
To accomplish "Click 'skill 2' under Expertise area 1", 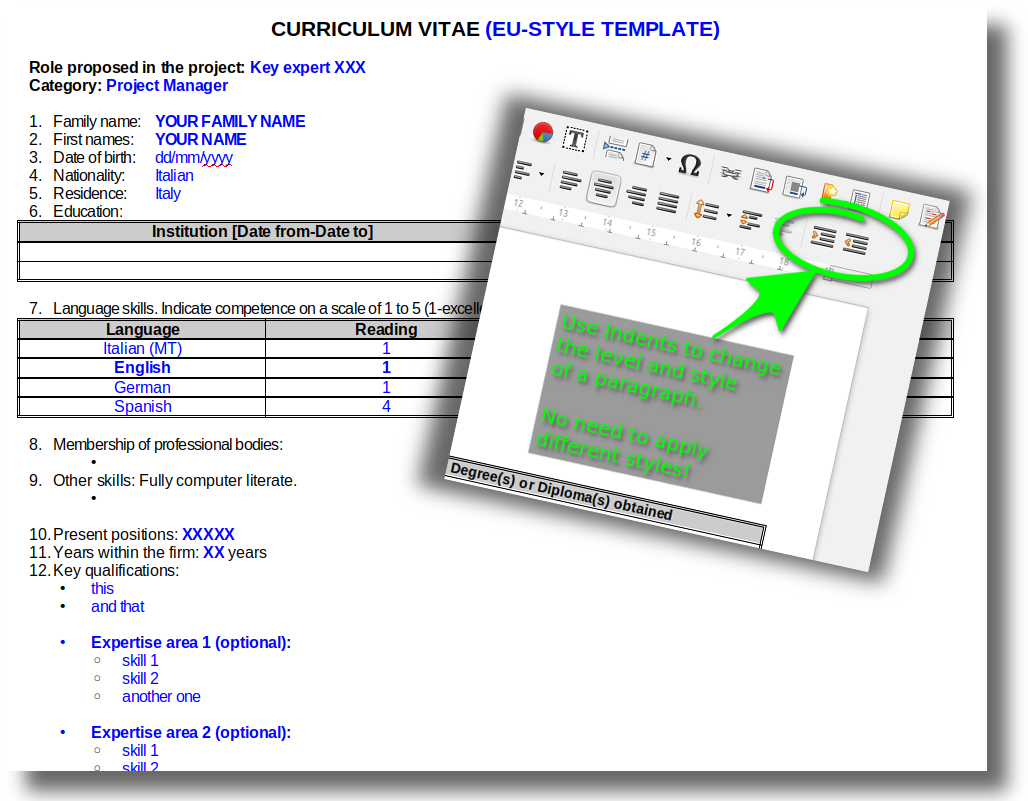I will pos(140,678).
